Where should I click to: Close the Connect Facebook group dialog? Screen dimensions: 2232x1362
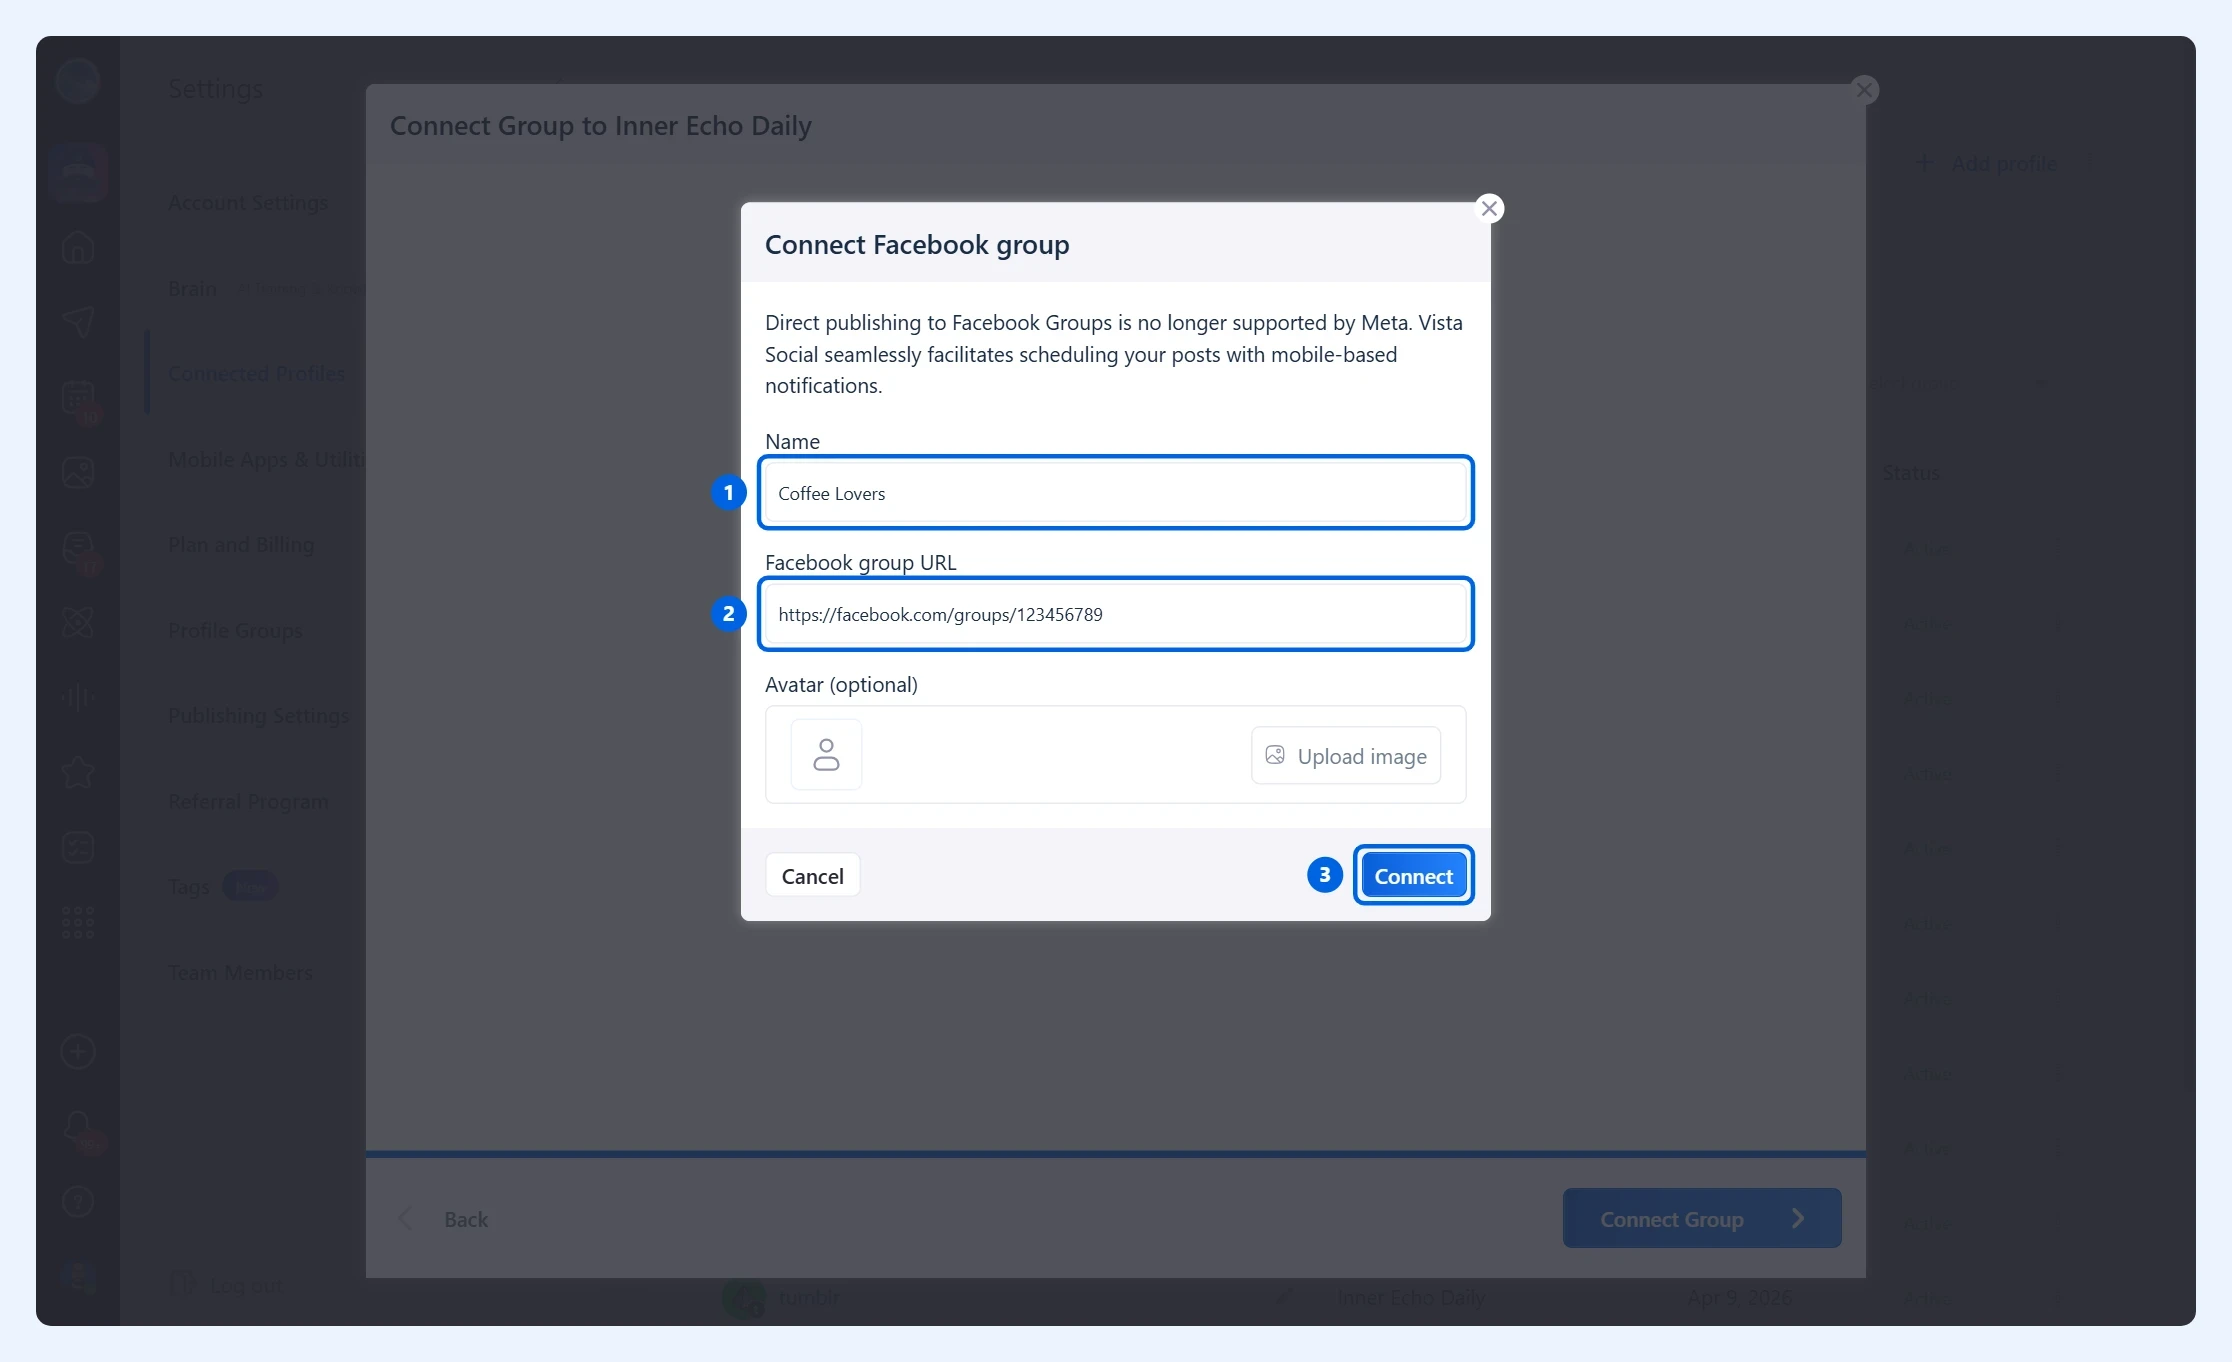tap(1489, 208)
